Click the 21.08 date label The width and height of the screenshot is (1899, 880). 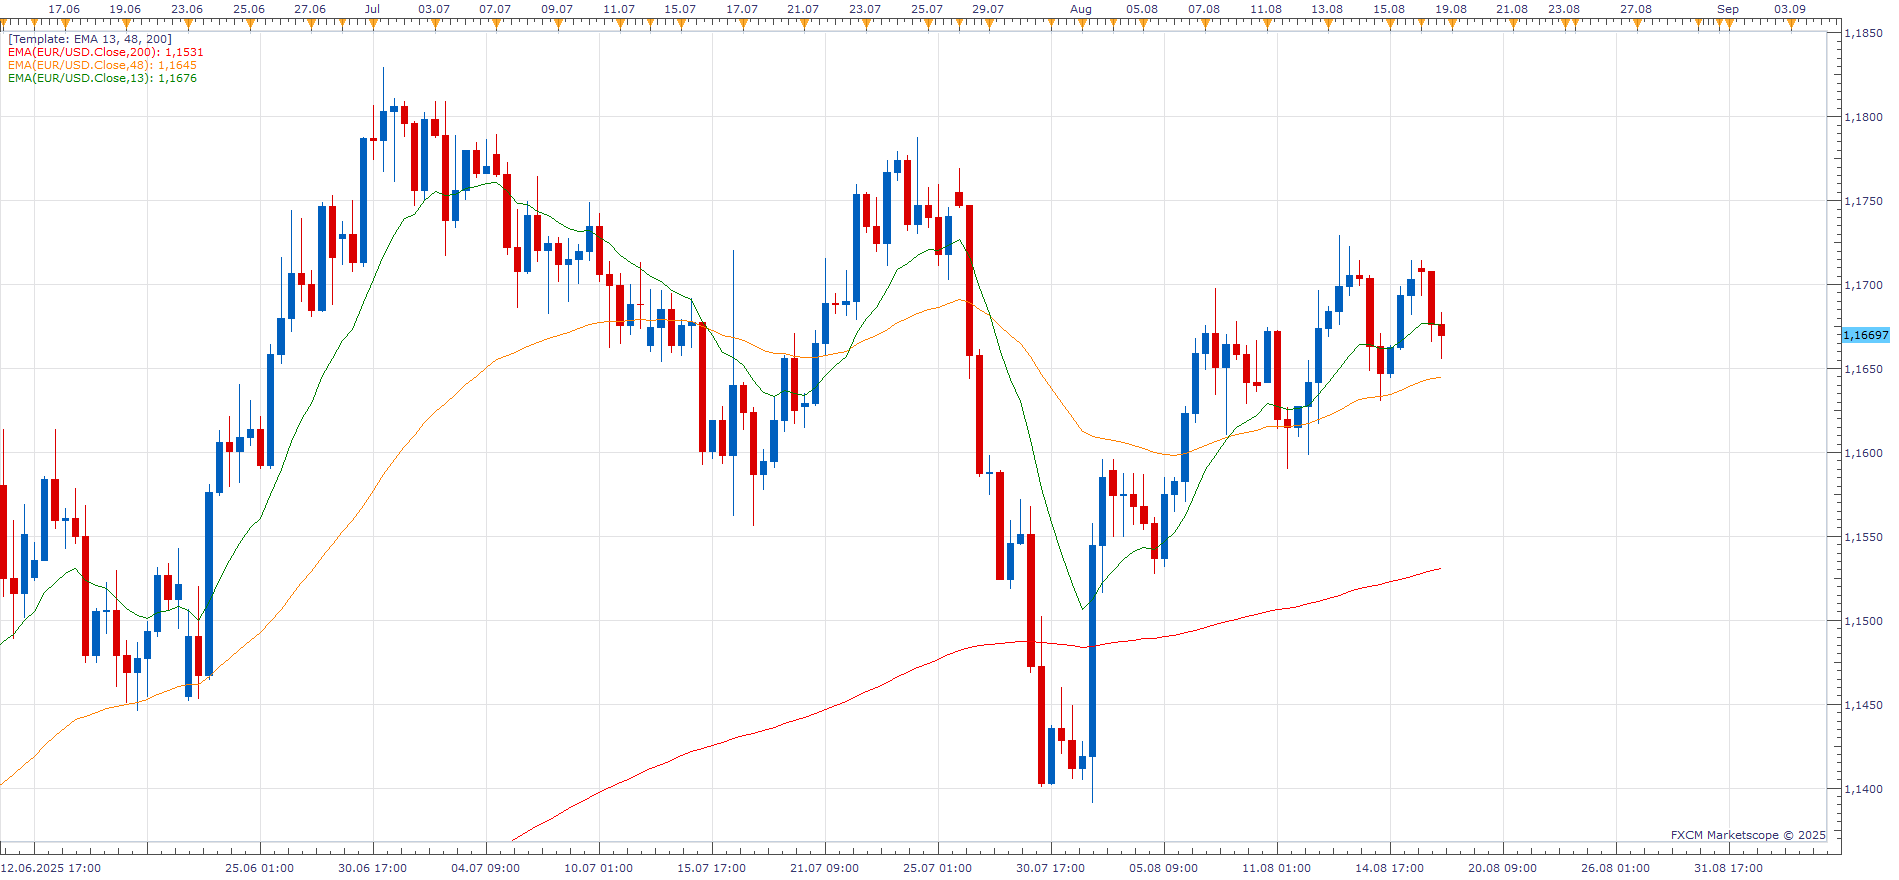click(1512, 9)
